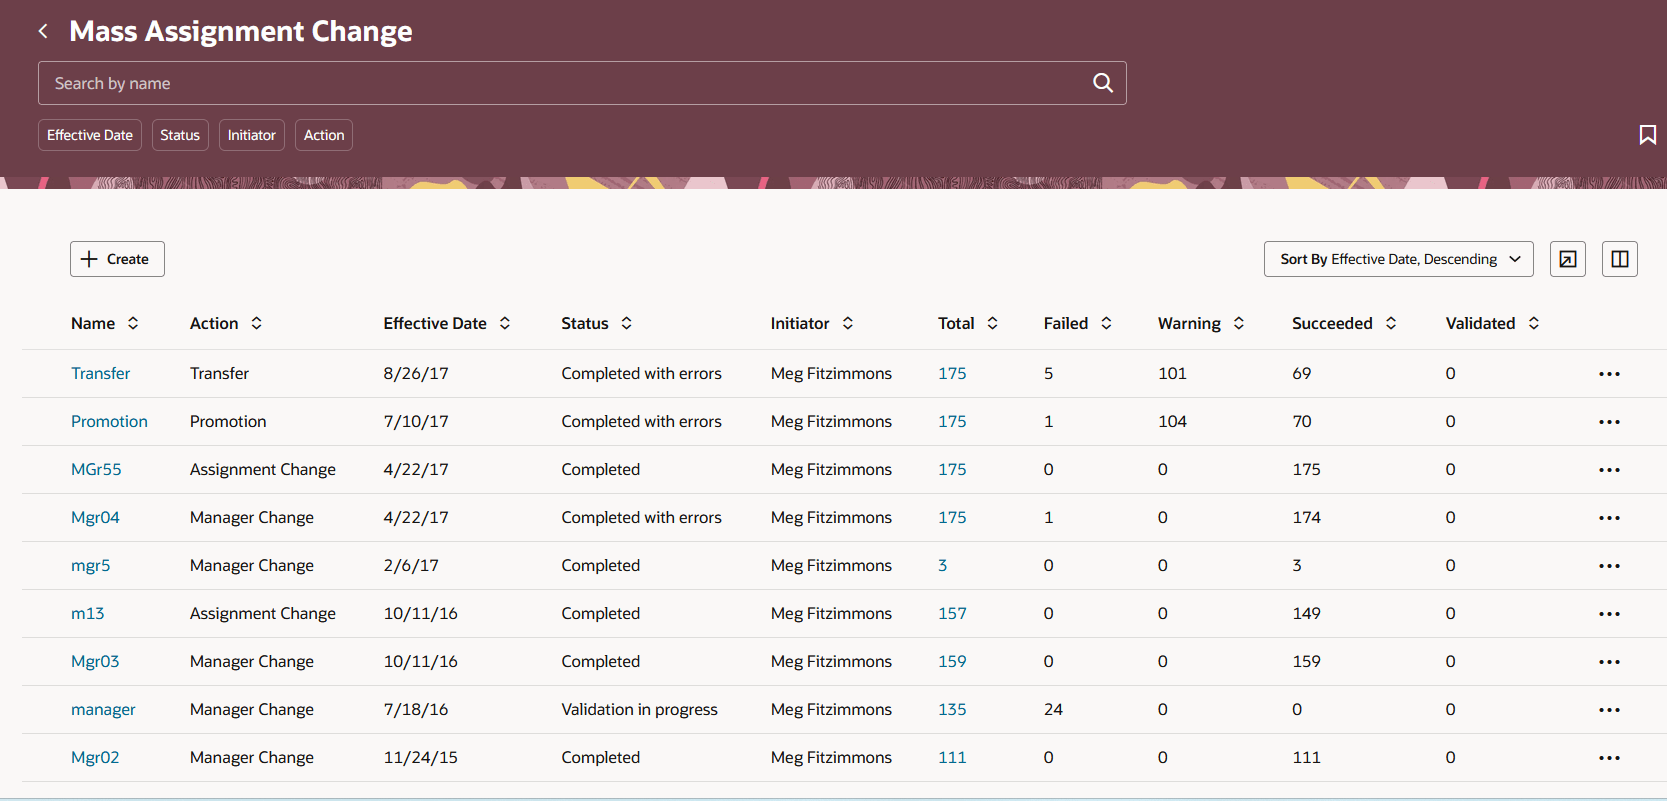Sort by Action column arrows
This screenshot has width=1667, height=801.
(x=257, y=323)
